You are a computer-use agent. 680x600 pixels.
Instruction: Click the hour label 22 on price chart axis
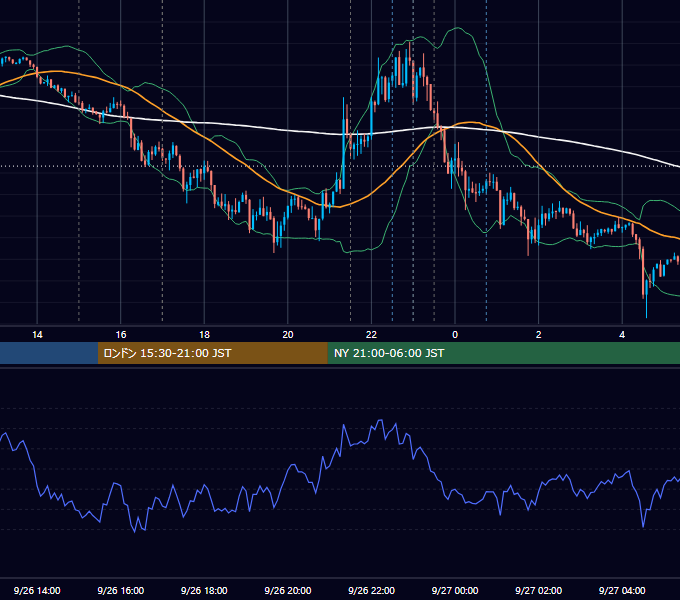371,335
